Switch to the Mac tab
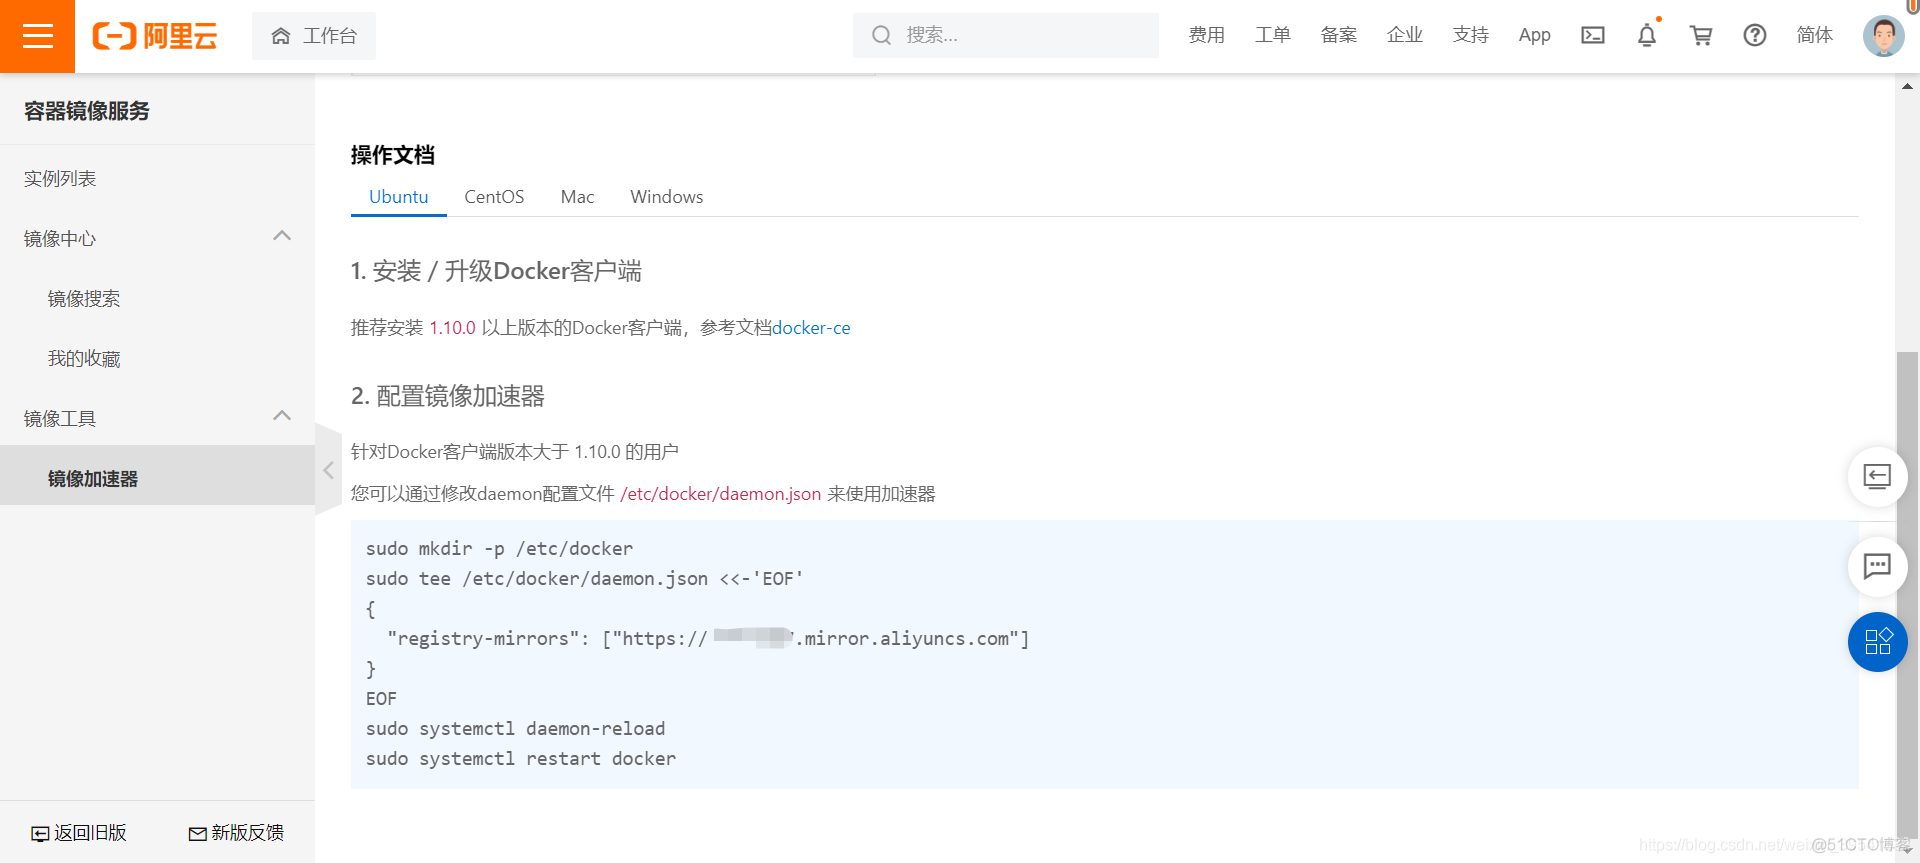 pos(577,197)
